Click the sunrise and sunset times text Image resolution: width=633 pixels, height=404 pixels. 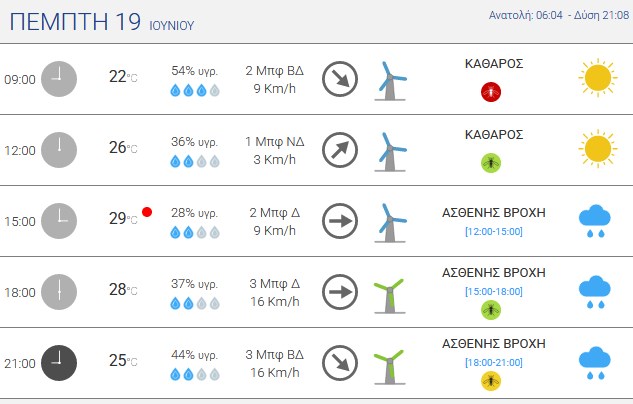[x=559, y=15]
